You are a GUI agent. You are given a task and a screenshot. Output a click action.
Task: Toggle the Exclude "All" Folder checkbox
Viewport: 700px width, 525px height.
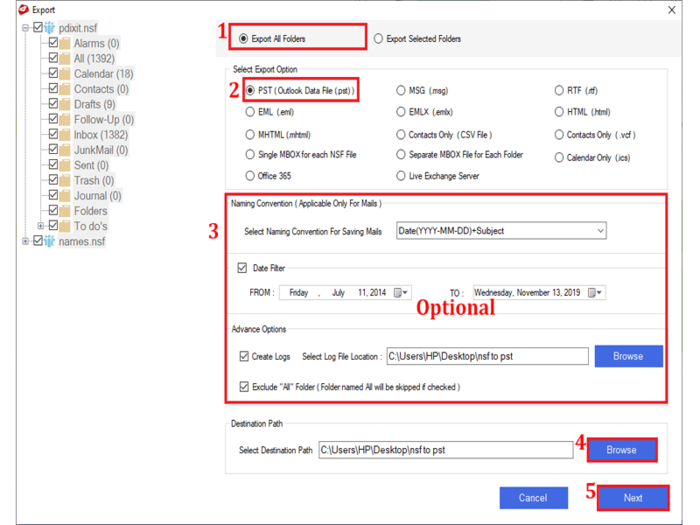(x=244, y=387)
